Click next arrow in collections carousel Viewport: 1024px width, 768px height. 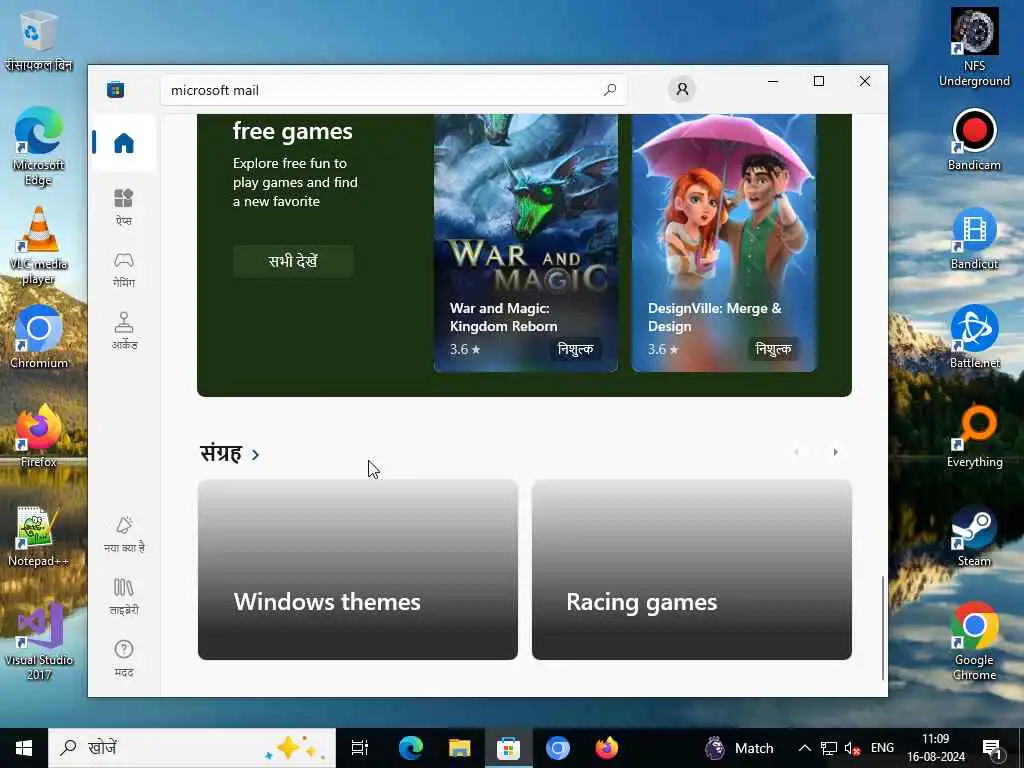click(835, 452)
